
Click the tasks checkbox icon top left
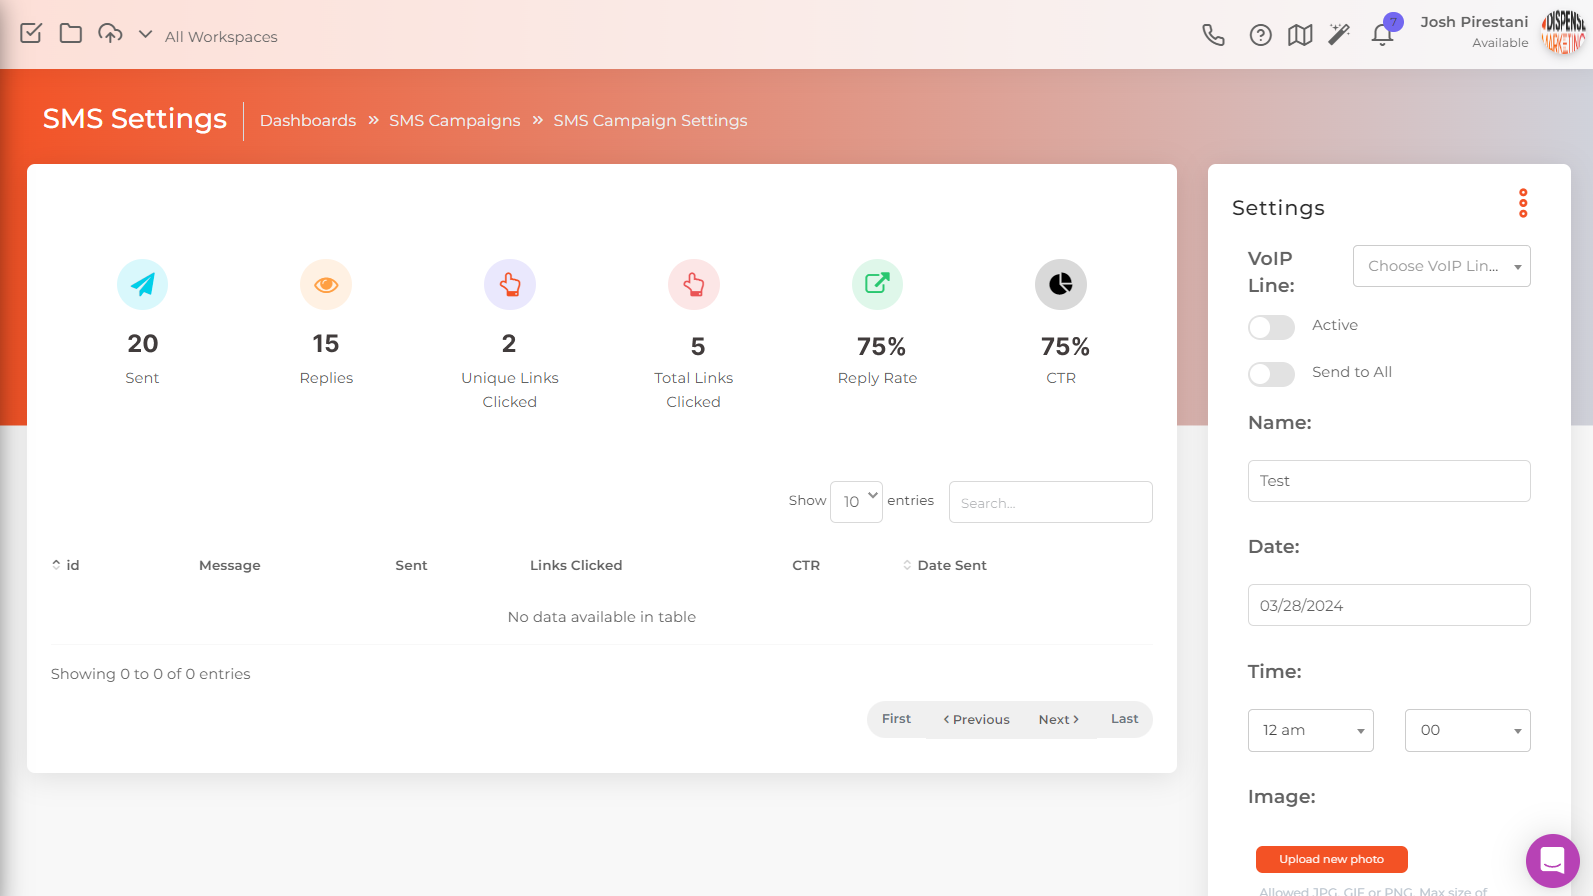[x=31, y=33]
